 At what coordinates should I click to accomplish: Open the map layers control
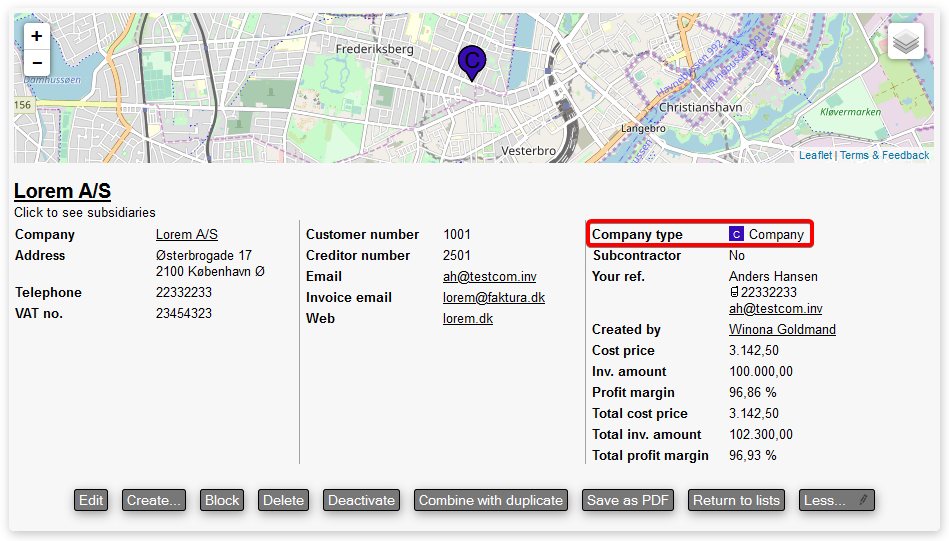tap(905, 42)
